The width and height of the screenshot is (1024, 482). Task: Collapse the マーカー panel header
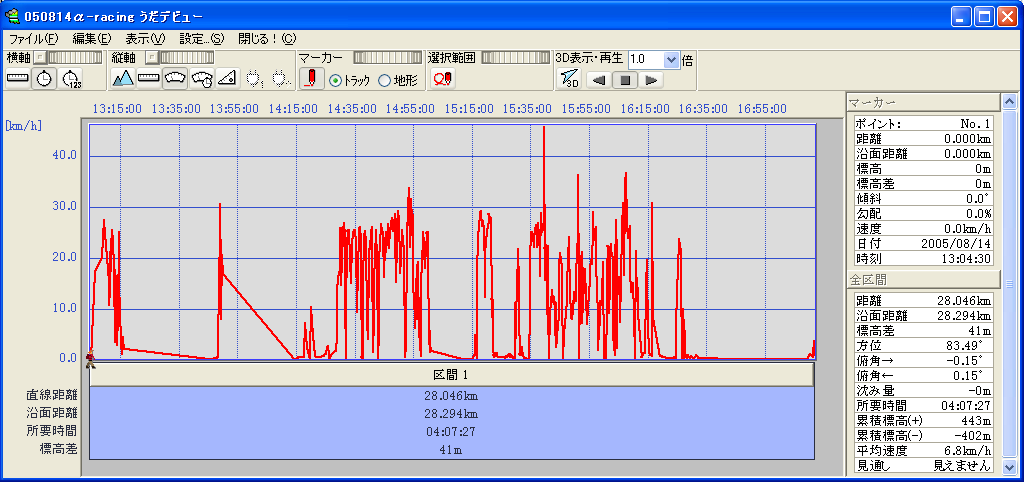922,102
